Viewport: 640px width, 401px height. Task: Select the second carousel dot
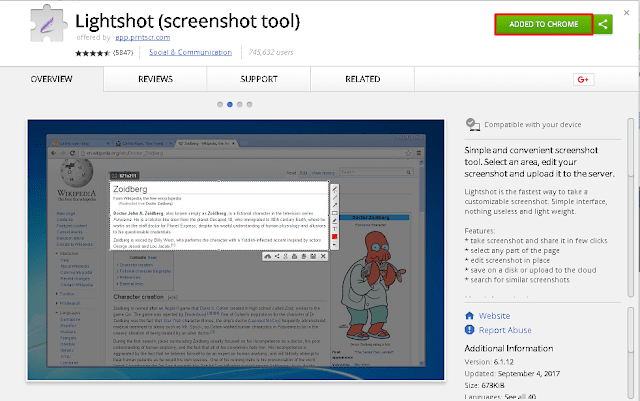[x=230, y=105]
